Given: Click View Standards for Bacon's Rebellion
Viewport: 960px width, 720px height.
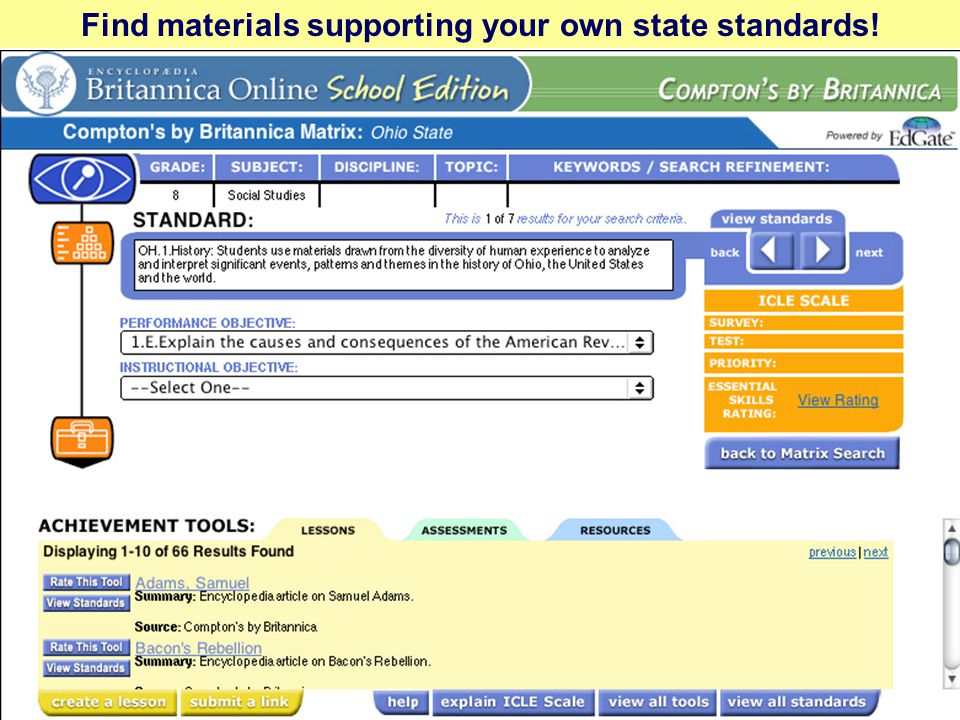Looking at the screenshot, I should tap(86, 668).
